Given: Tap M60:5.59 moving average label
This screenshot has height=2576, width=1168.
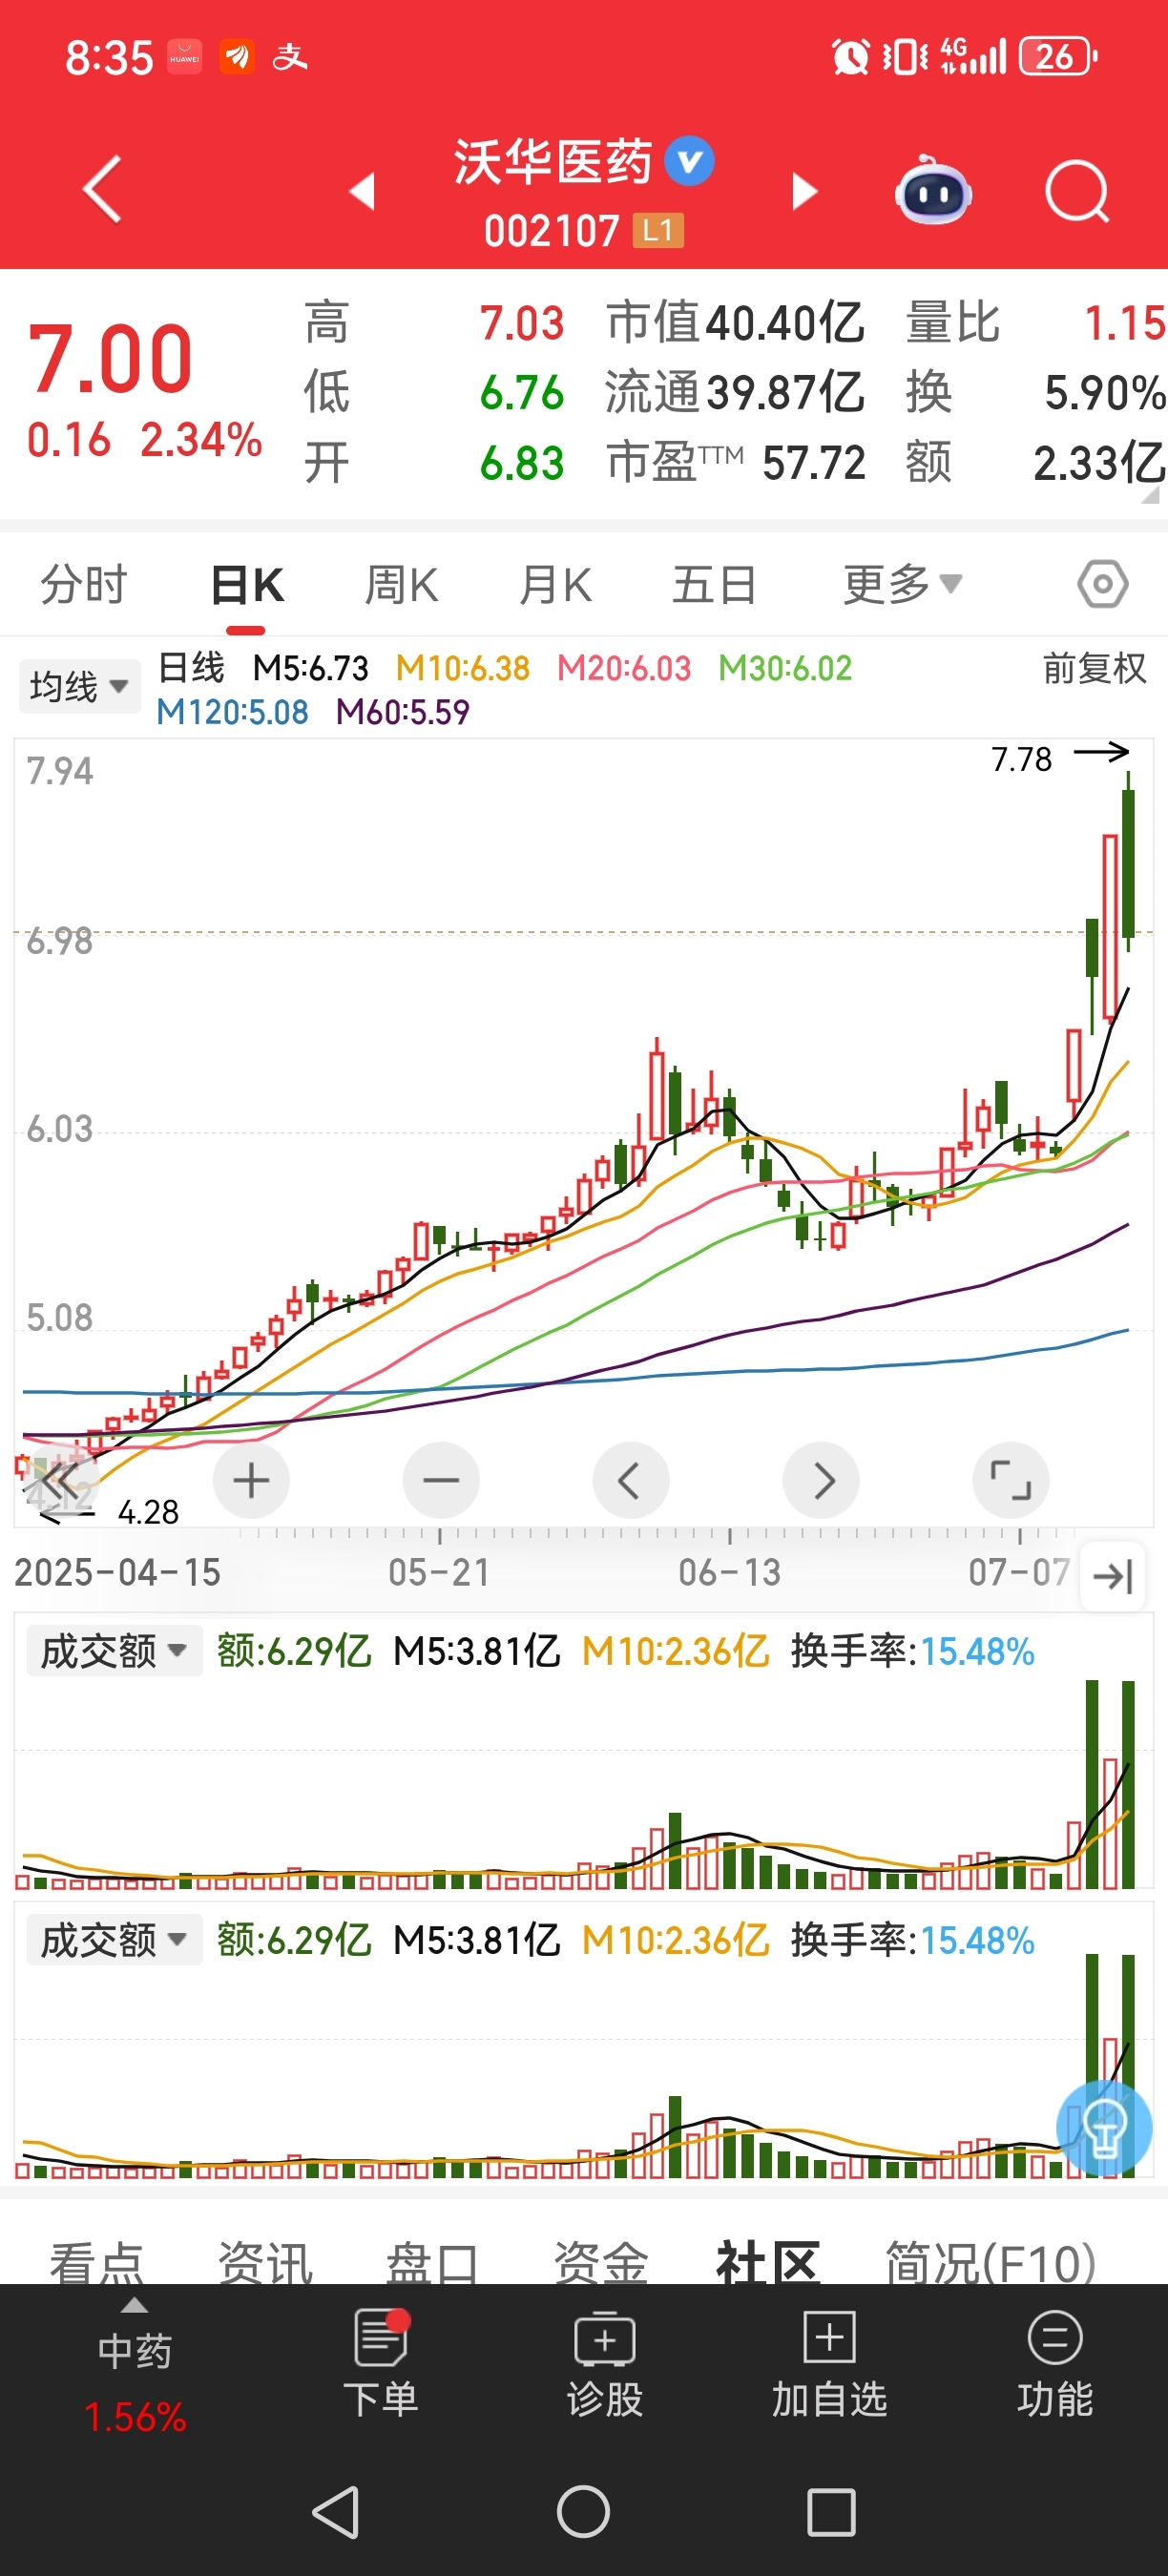Looking at the screenshot, I should tap(402, 712).
